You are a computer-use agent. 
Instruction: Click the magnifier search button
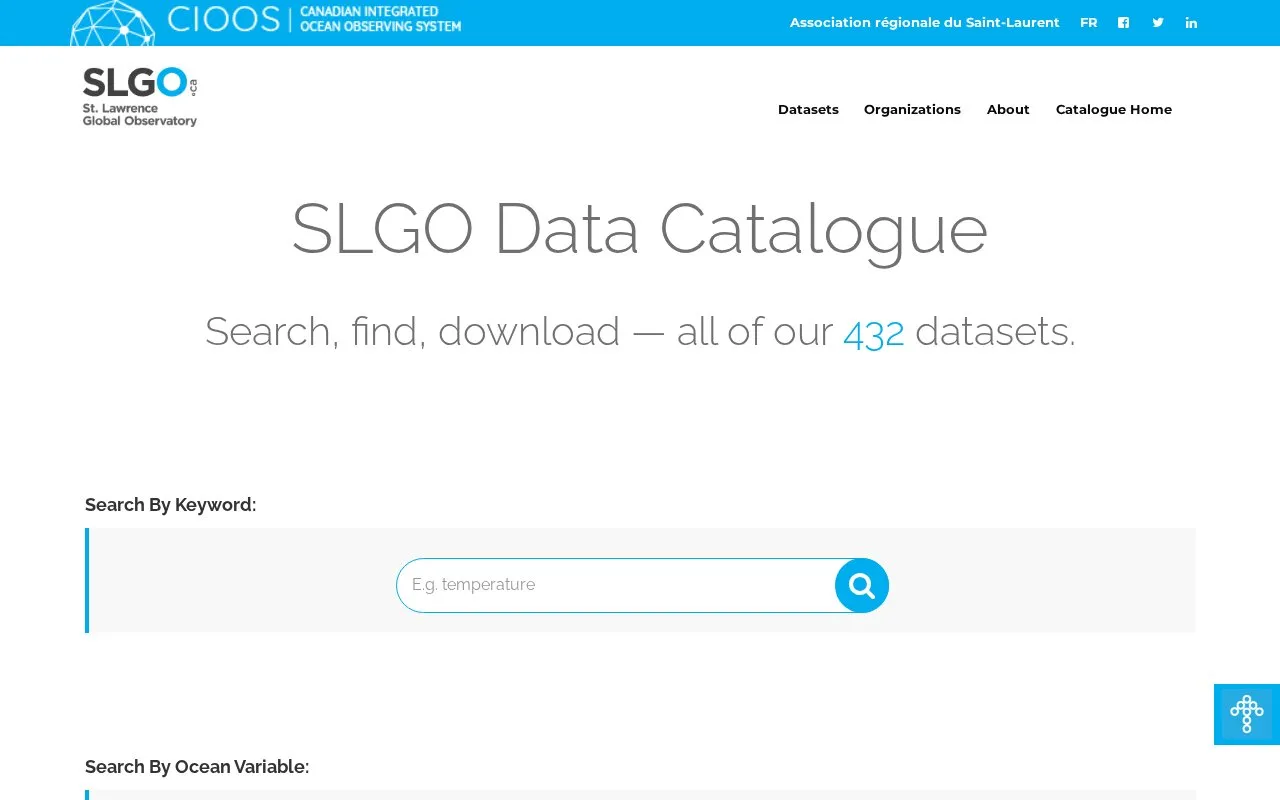pyautogui.click(x=862, y=585)
